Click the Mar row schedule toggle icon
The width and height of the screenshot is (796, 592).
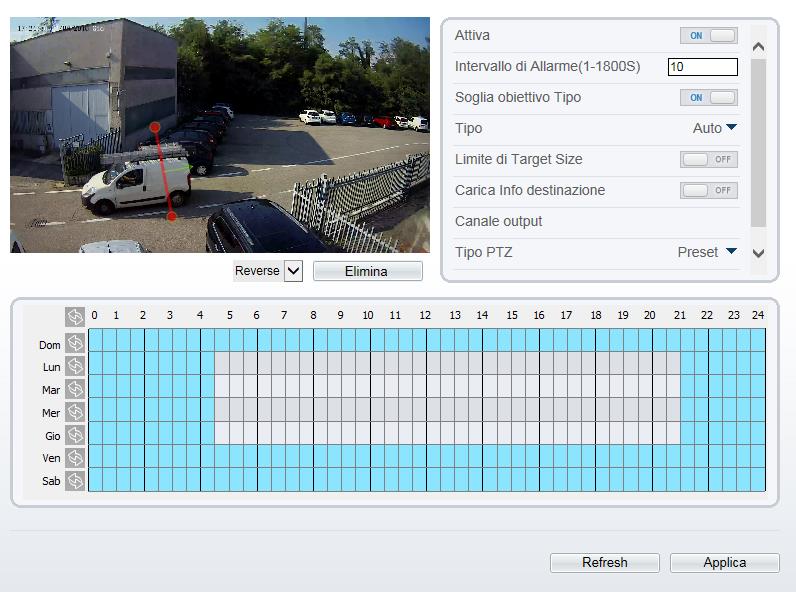pyautogui.click(x=75, y=389)
